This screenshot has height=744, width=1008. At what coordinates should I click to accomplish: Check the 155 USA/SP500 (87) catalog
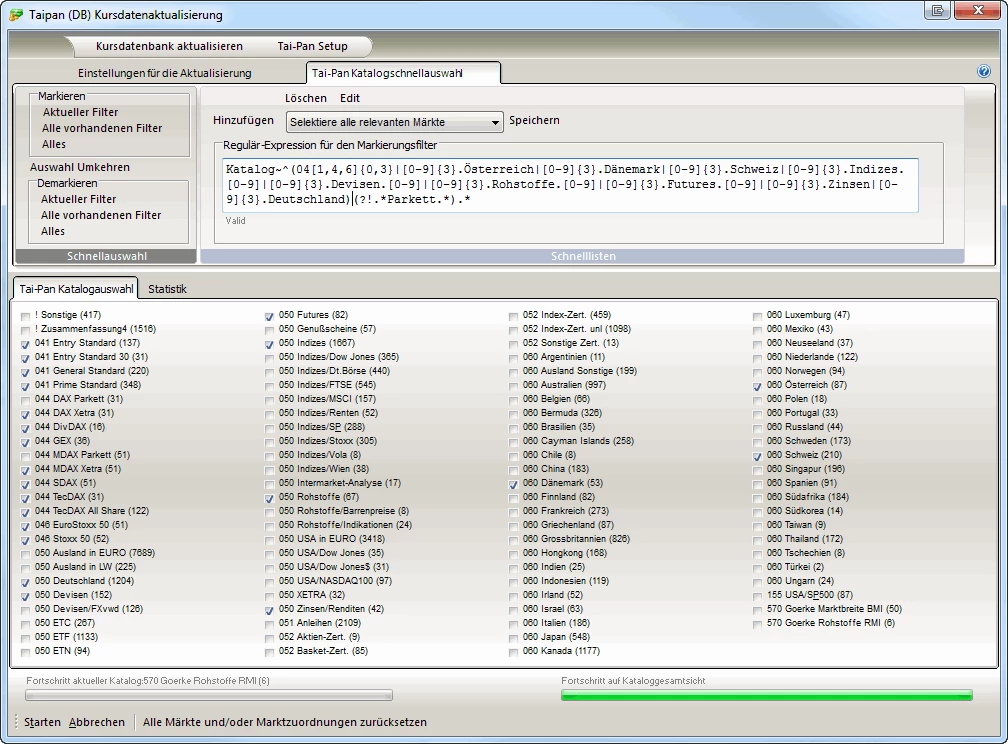click(759, 595)
